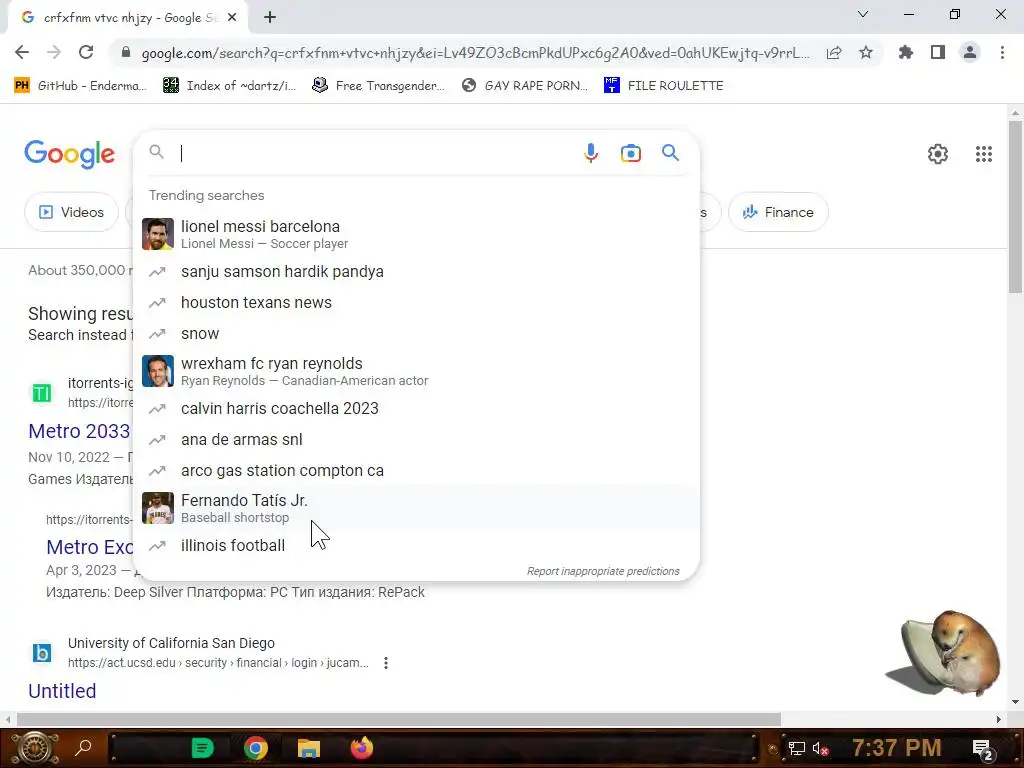
Task: Open the Chrome profile avatar
Action: point(970,52)
